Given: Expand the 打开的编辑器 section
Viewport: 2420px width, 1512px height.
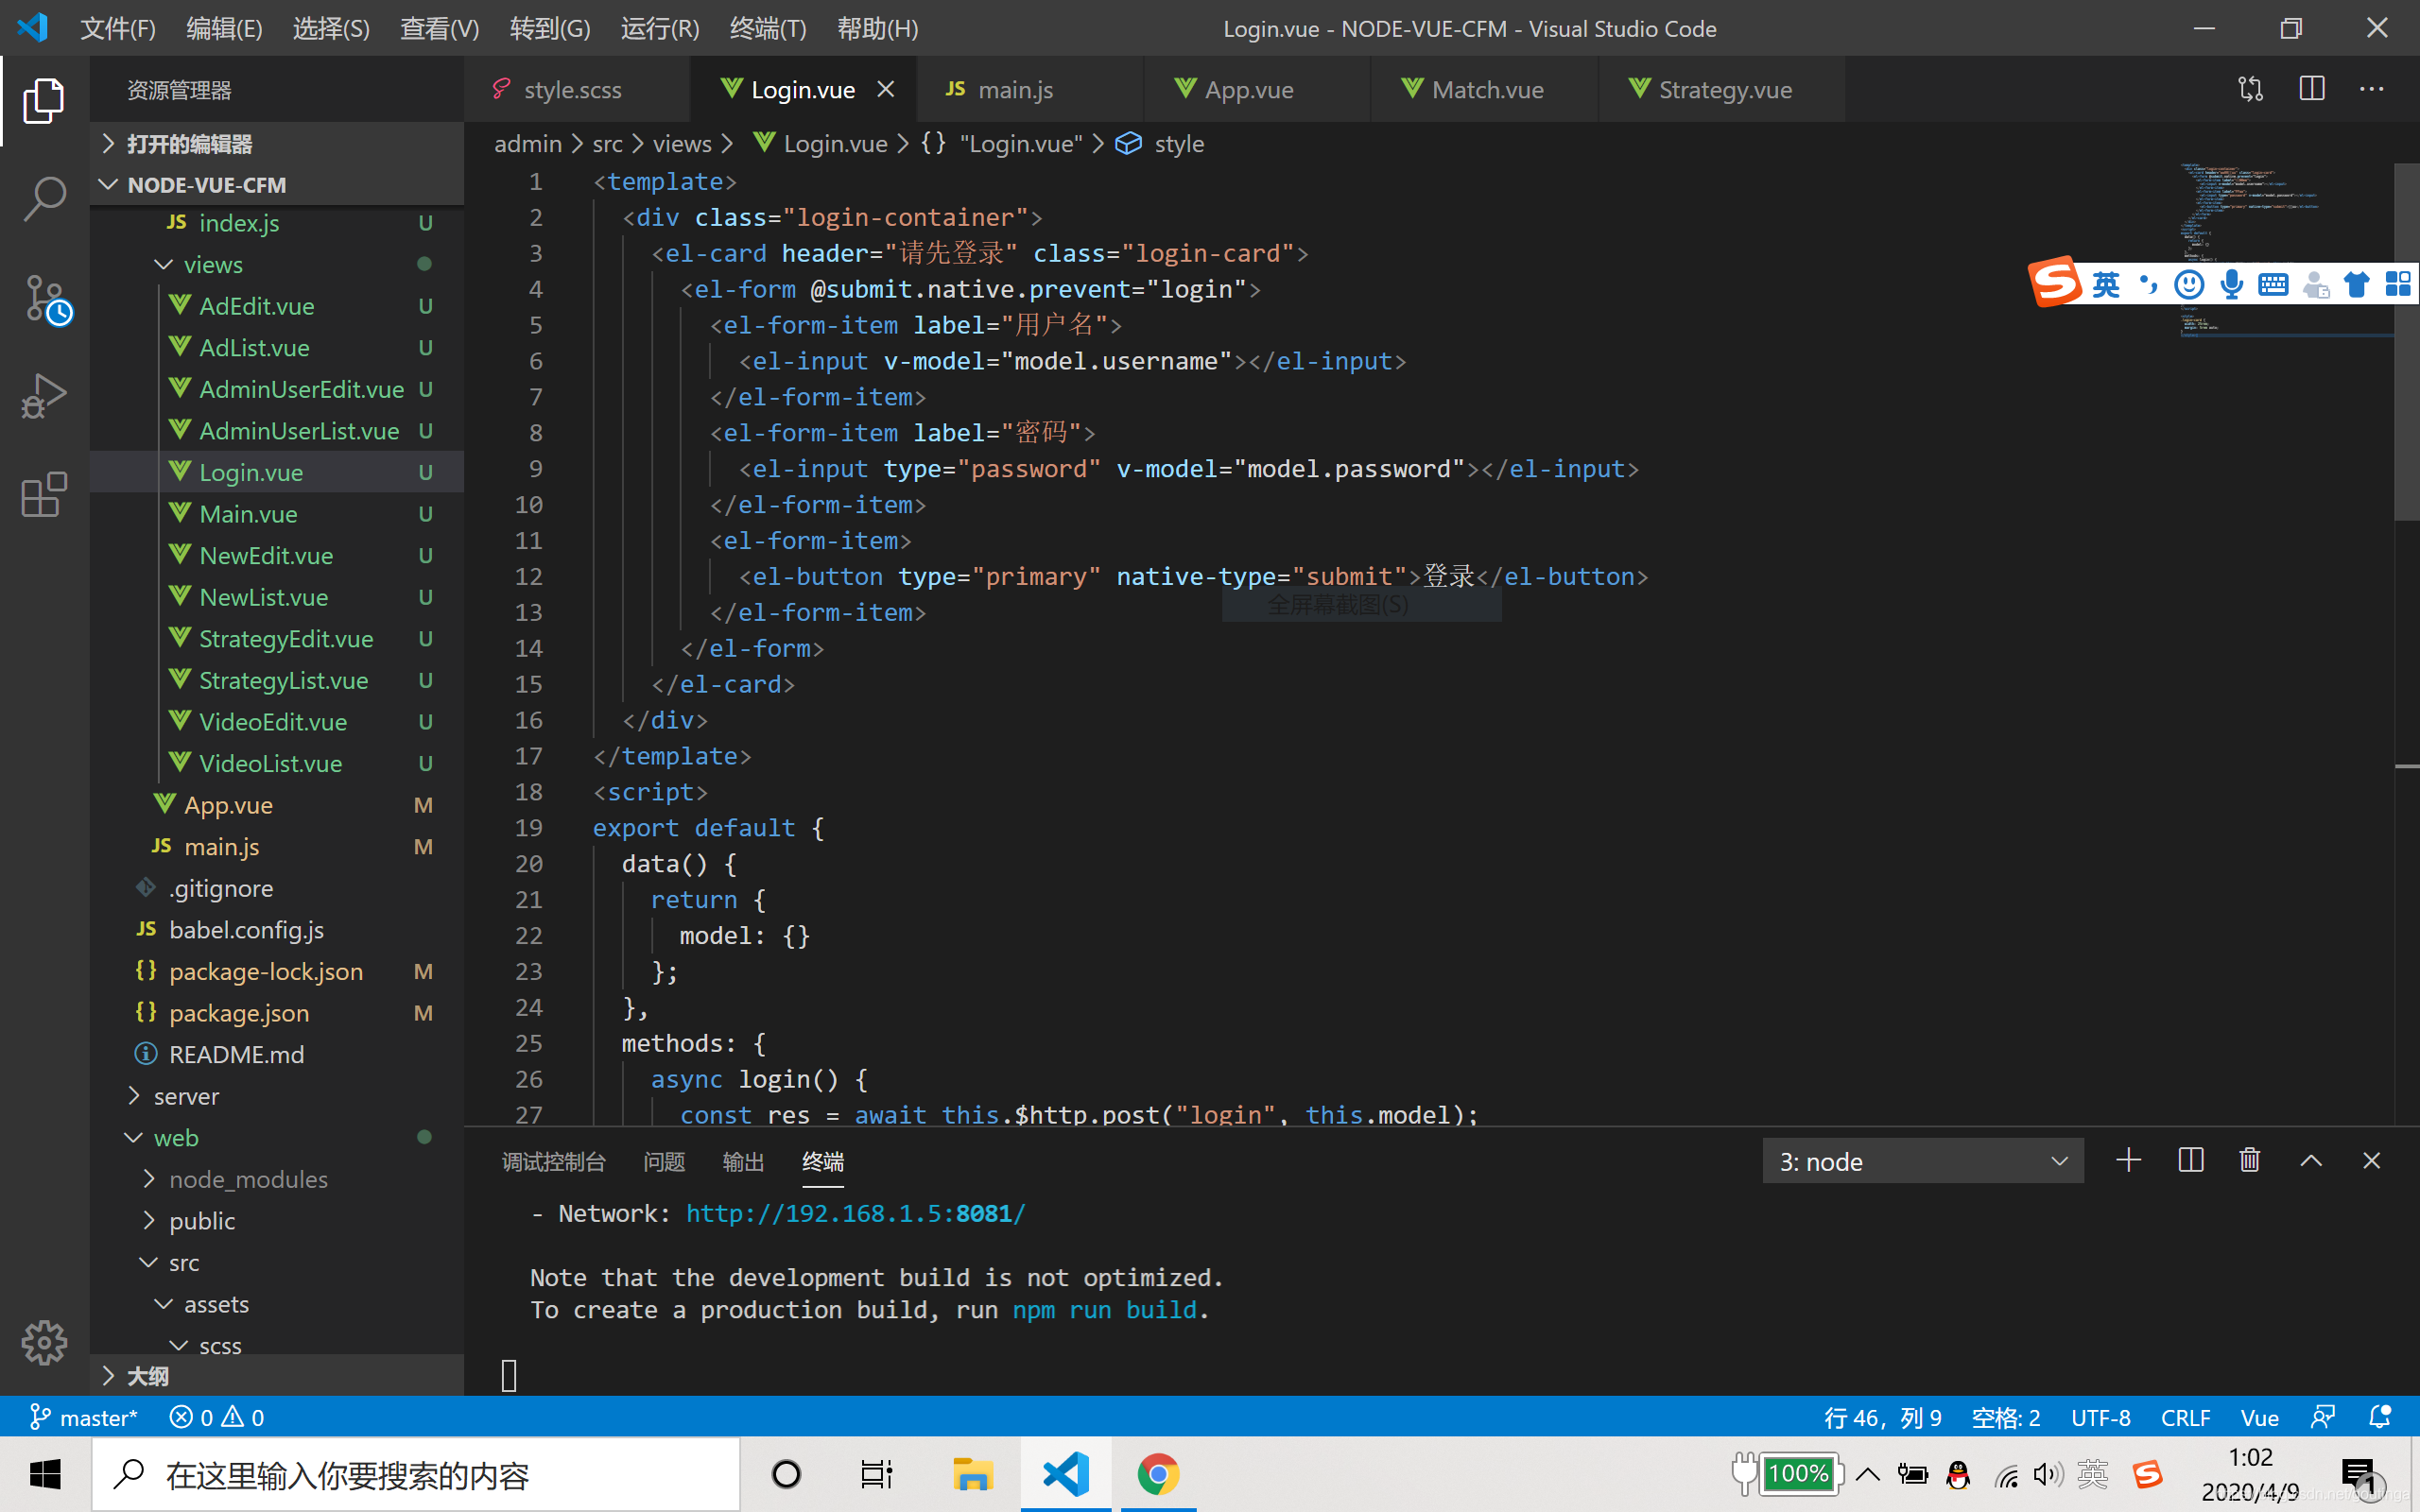Looking at the screenshot, I should click(276, 144).
